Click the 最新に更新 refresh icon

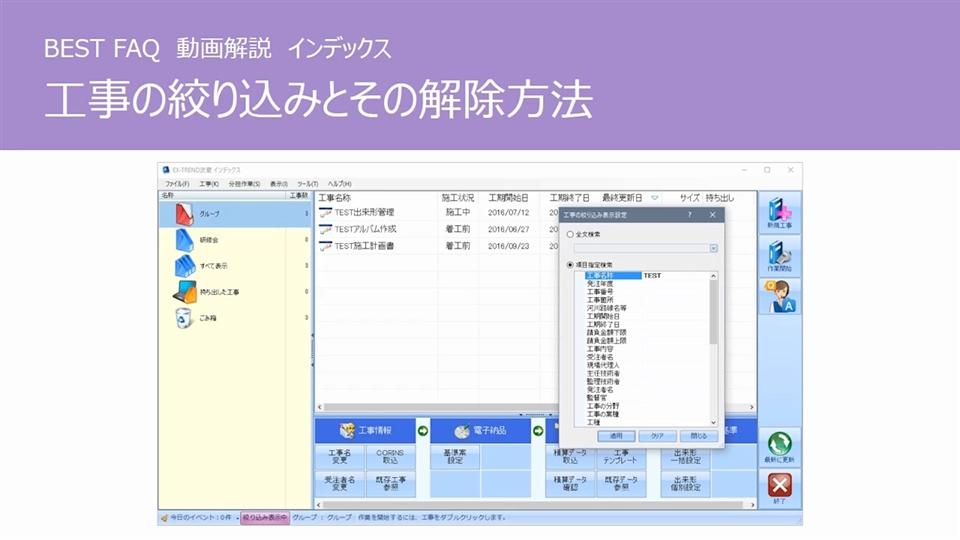[x=779, y=449]
